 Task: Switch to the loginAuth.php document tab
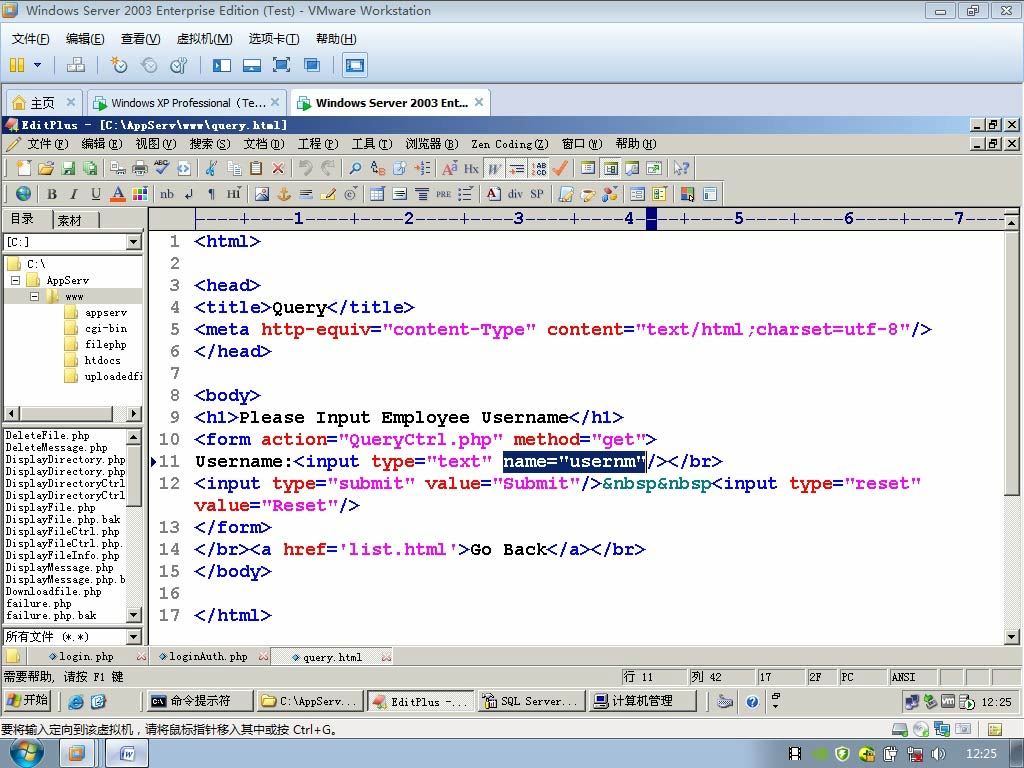tap(208, 656)
